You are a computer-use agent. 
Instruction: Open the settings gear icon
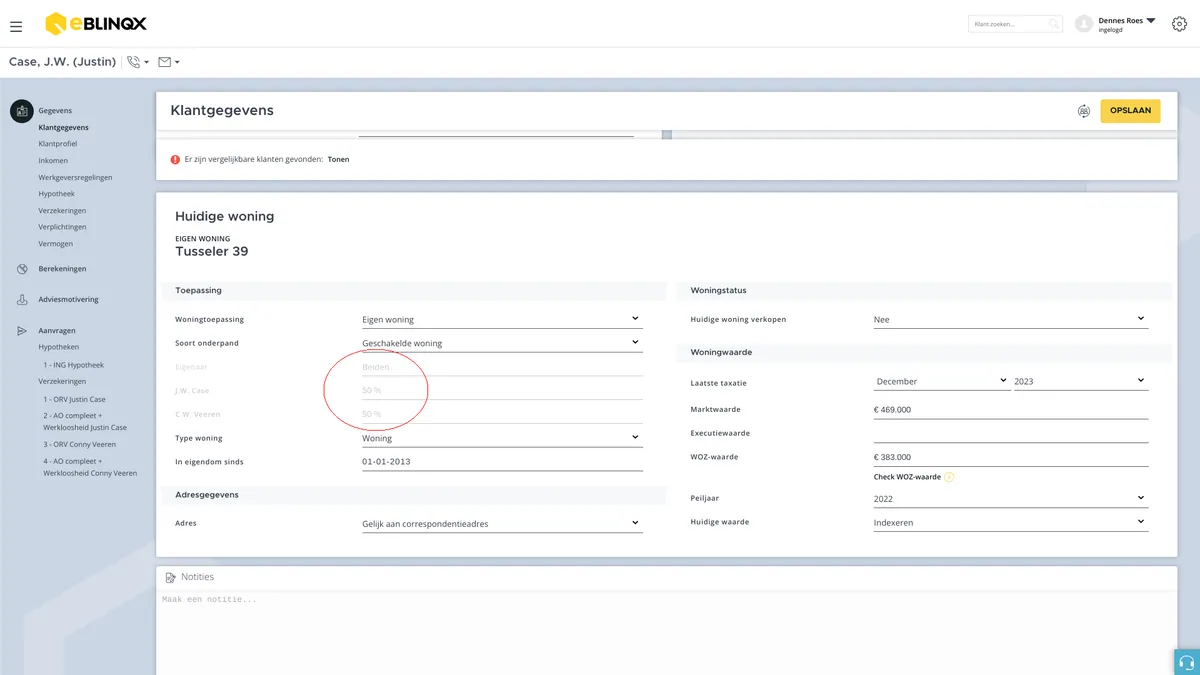coord(1179,24)
